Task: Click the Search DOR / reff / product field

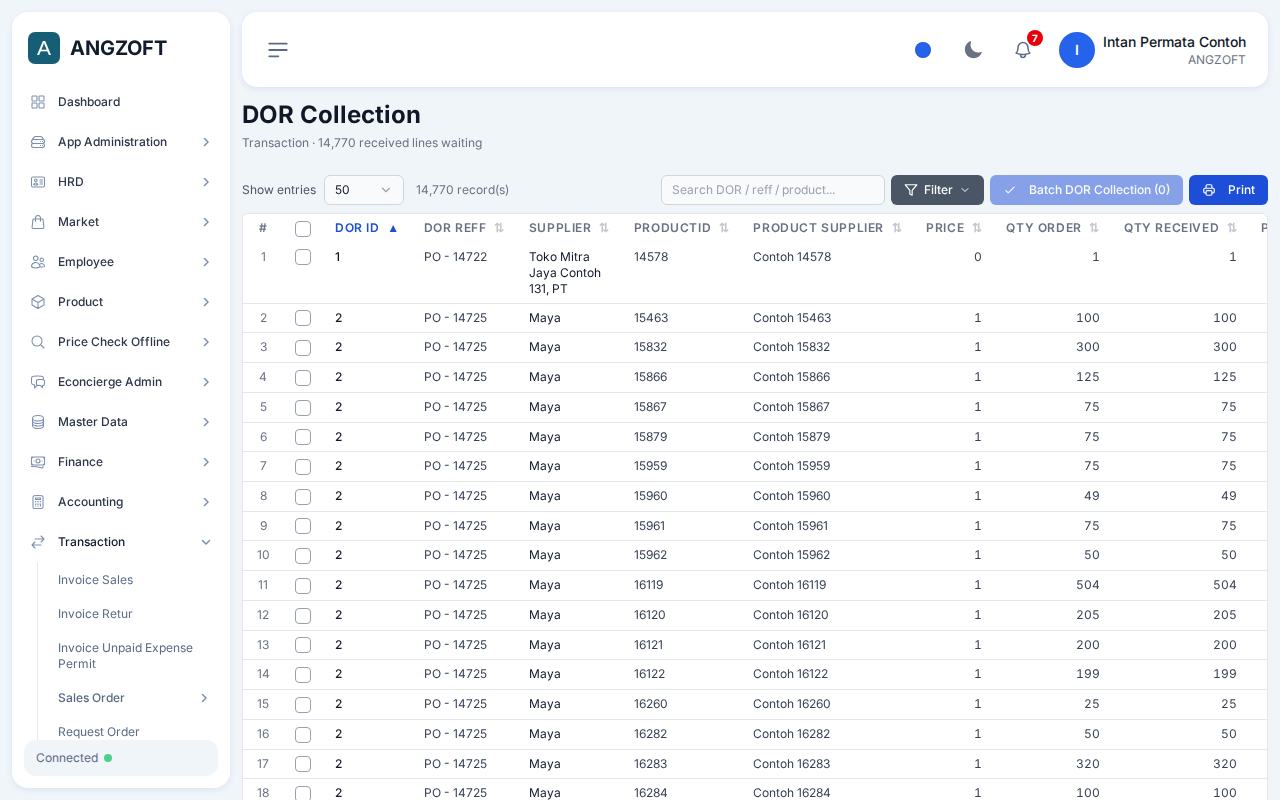Action: [x=773, y=190]
